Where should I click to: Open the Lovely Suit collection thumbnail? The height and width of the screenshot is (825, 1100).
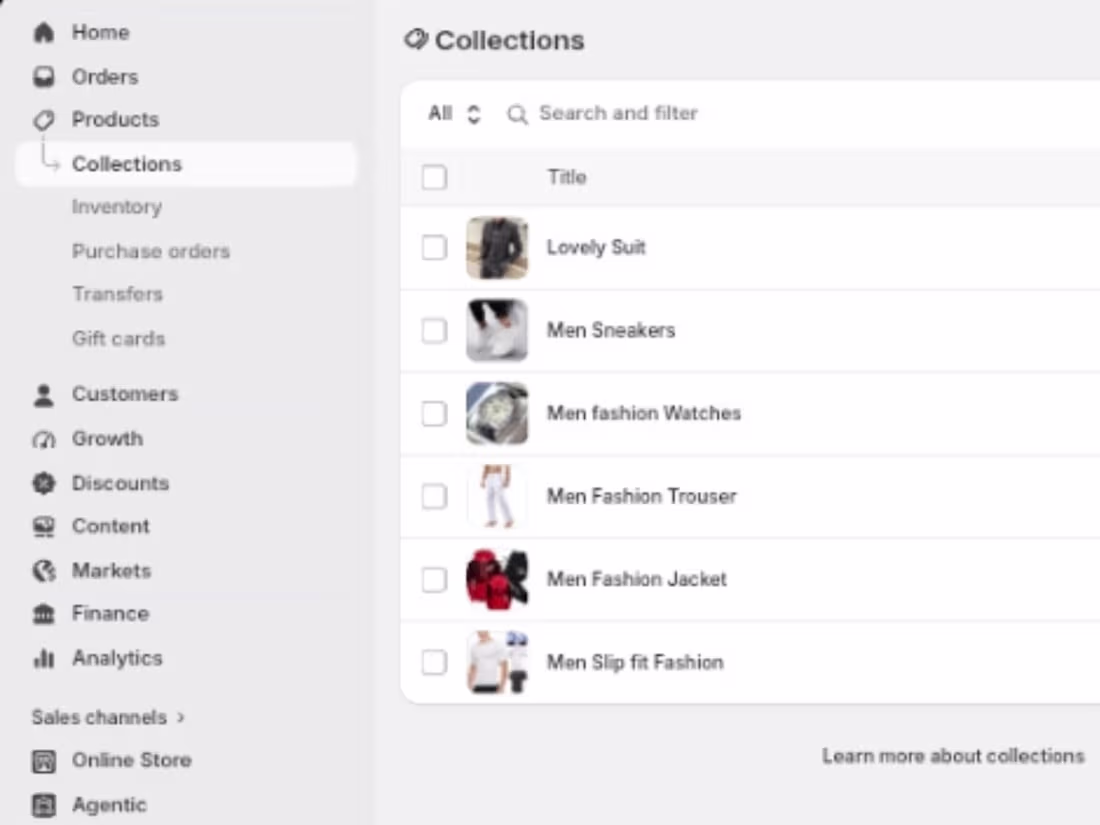[x=497, y=248]
